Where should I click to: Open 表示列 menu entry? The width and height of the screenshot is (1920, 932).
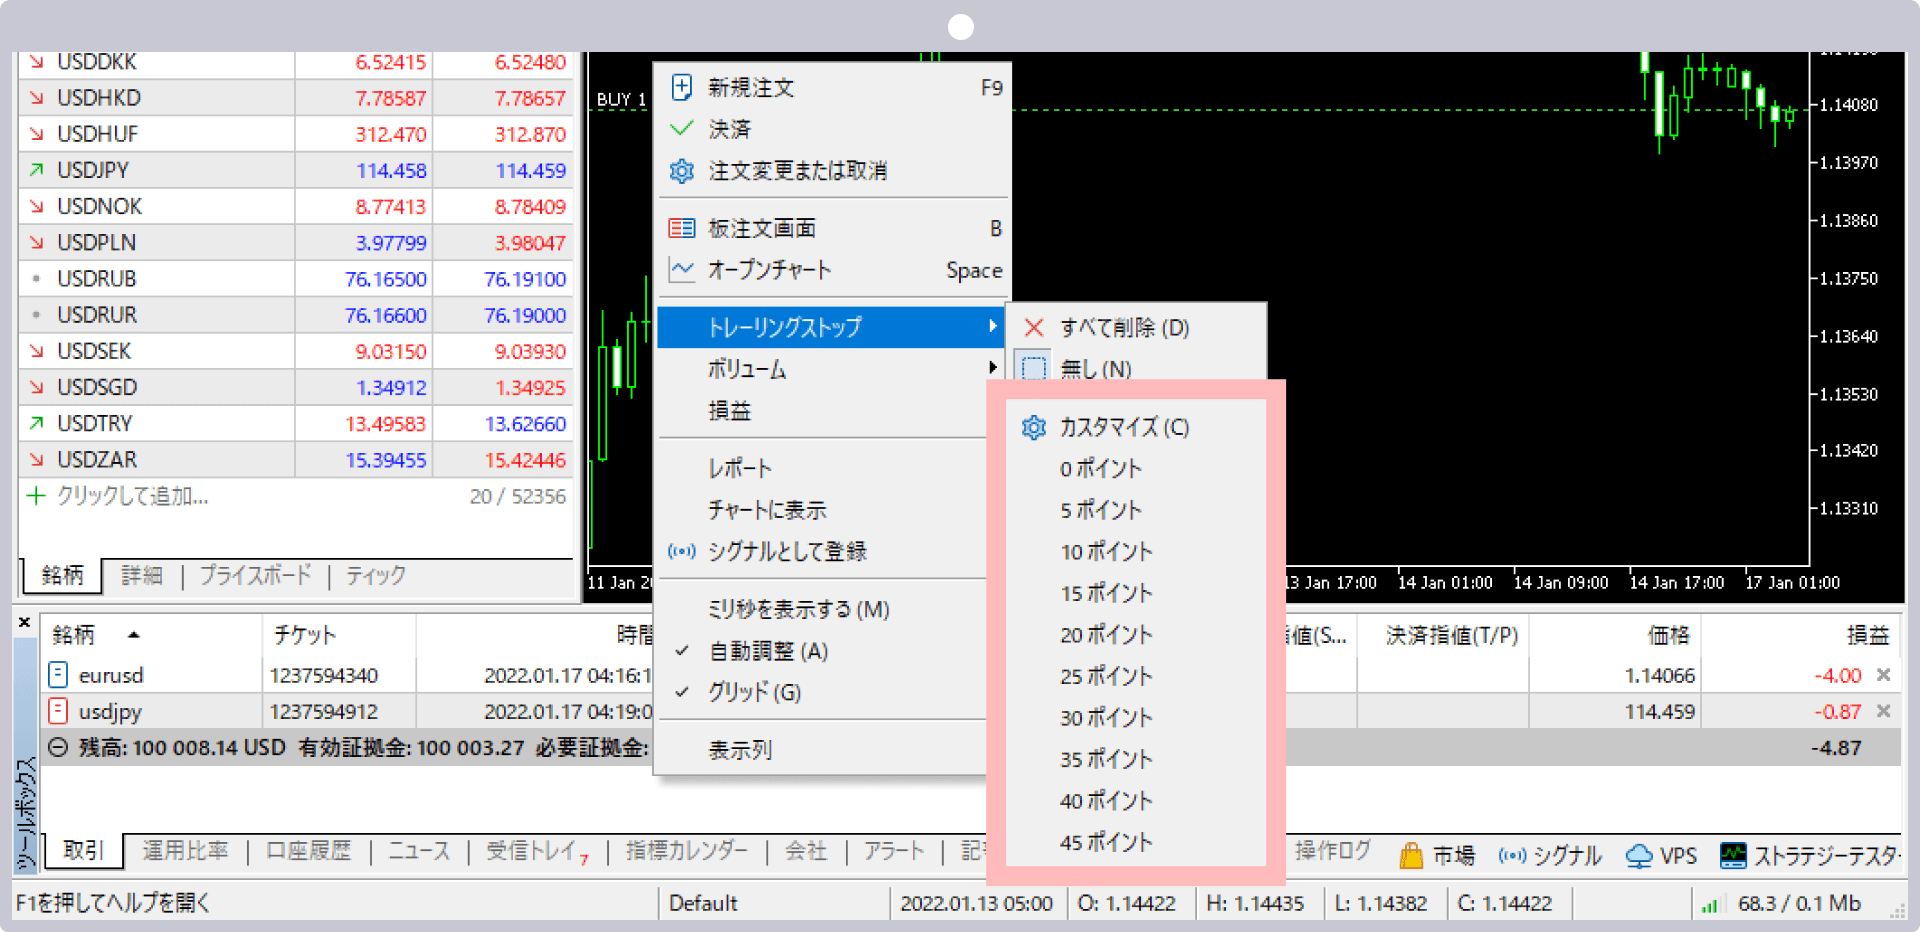(x=740, y=750)
